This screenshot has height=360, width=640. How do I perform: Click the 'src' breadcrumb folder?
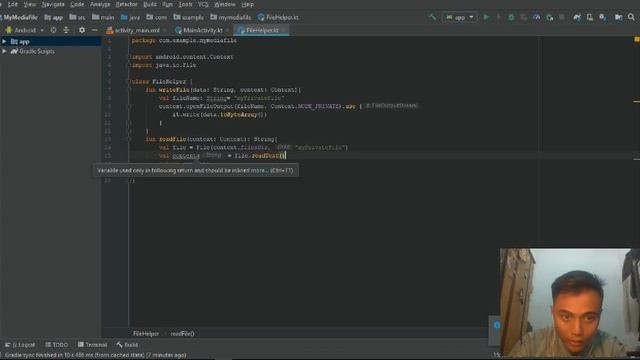tap(77, 17)
